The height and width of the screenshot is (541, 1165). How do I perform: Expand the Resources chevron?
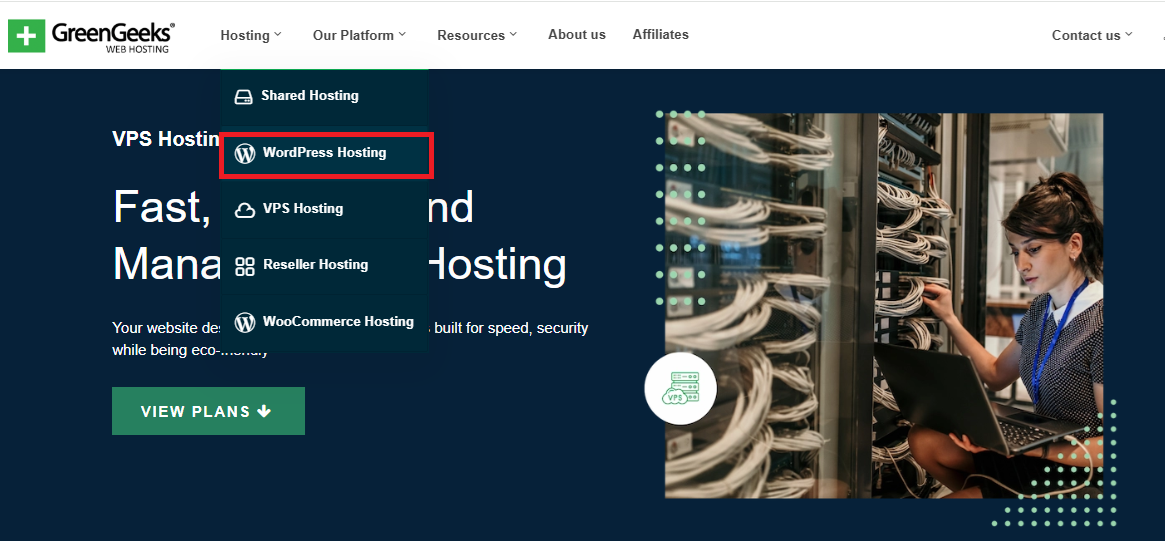tap(513, 34)
